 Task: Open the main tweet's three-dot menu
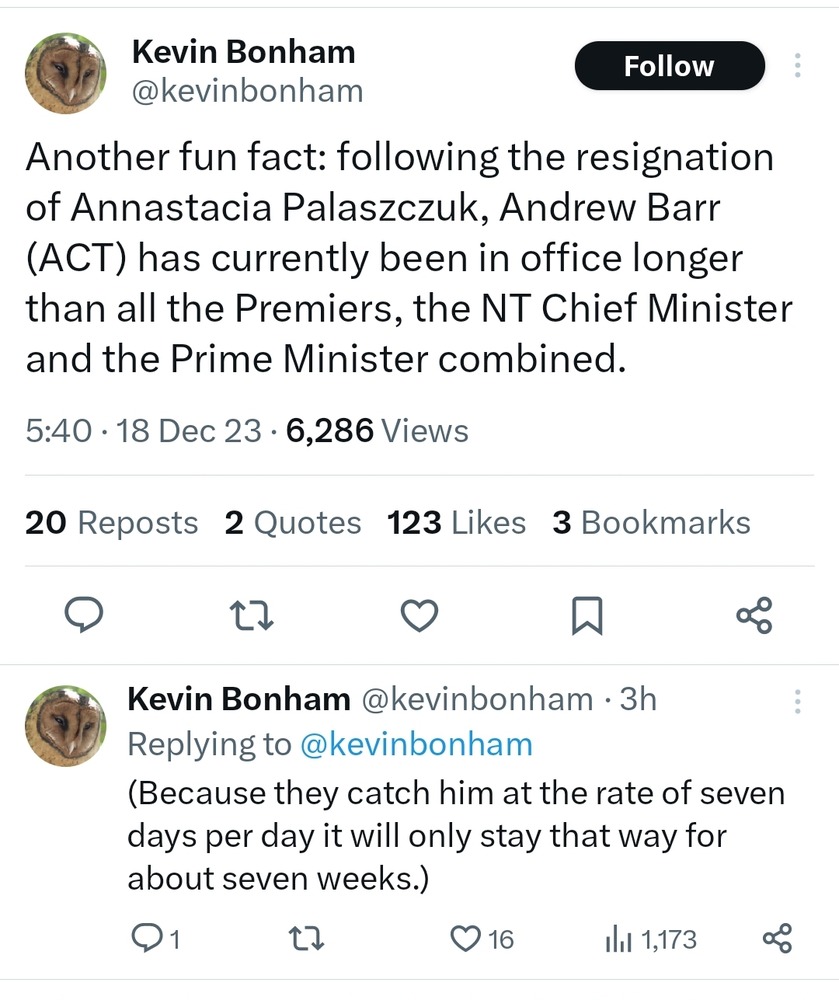[x=797, y=66]
